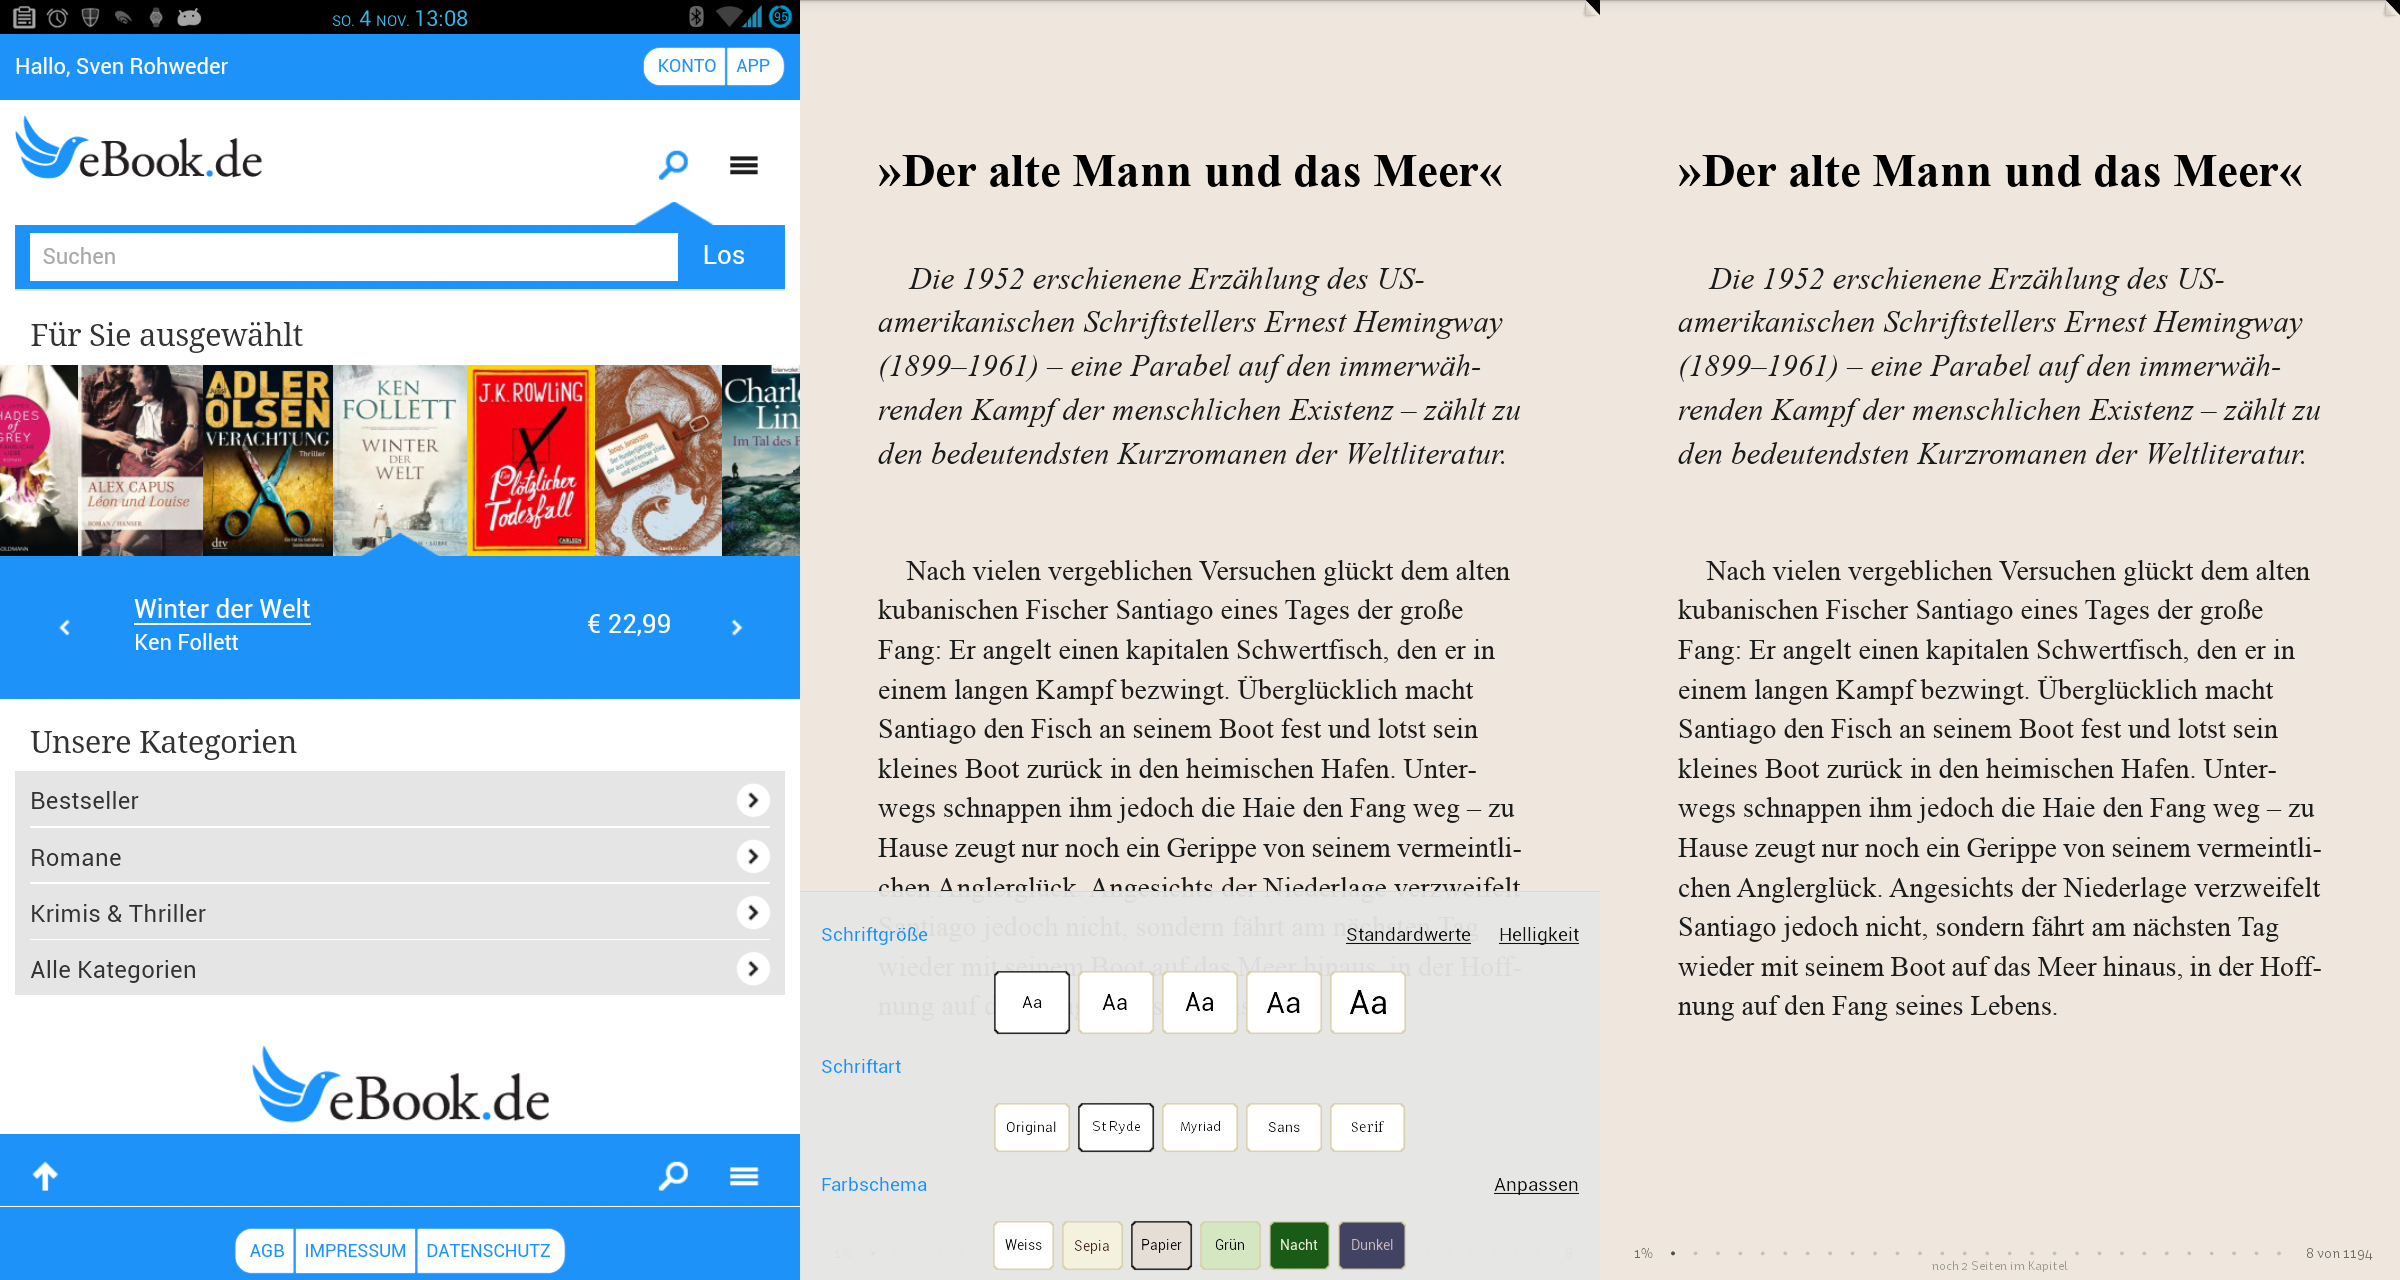Viewport: 2400px width, 1280px height.
Task: Jump to top with the up arrow icon
Action: [x=45, y=1176]
